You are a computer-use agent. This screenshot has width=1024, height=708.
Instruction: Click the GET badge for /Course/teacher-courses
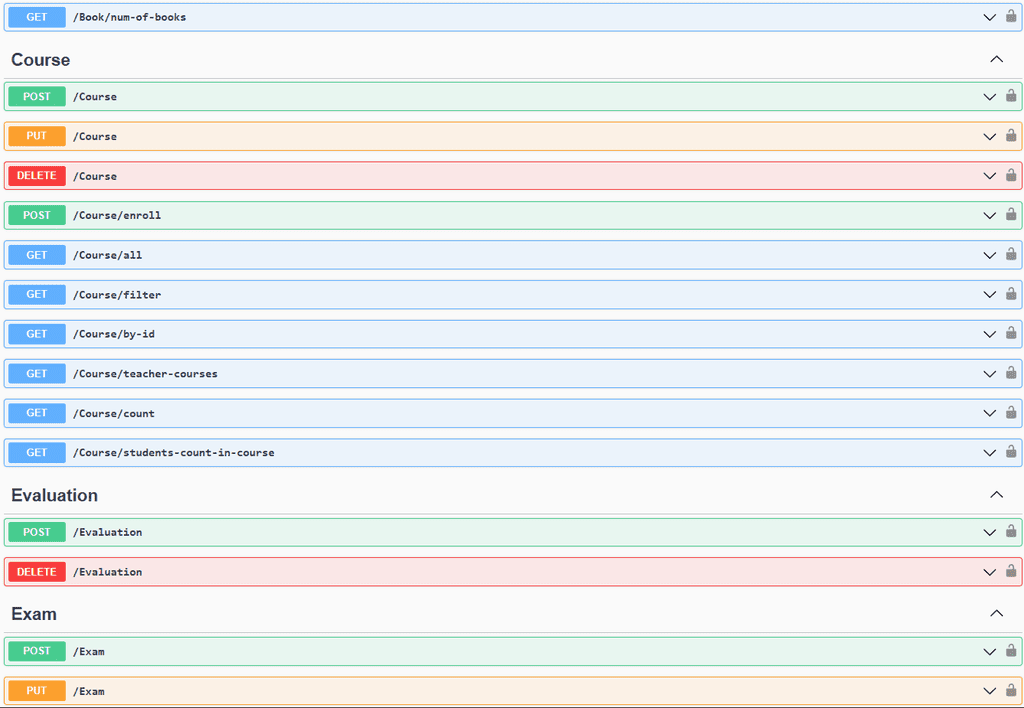pos(37,374)
